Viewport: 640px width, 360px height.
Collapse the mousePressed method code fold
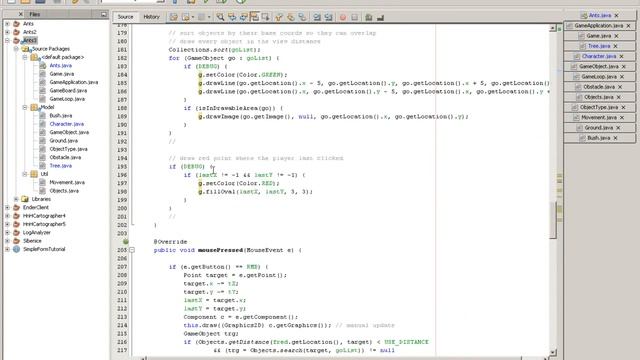pyautogui.click(x=132, y=250)
